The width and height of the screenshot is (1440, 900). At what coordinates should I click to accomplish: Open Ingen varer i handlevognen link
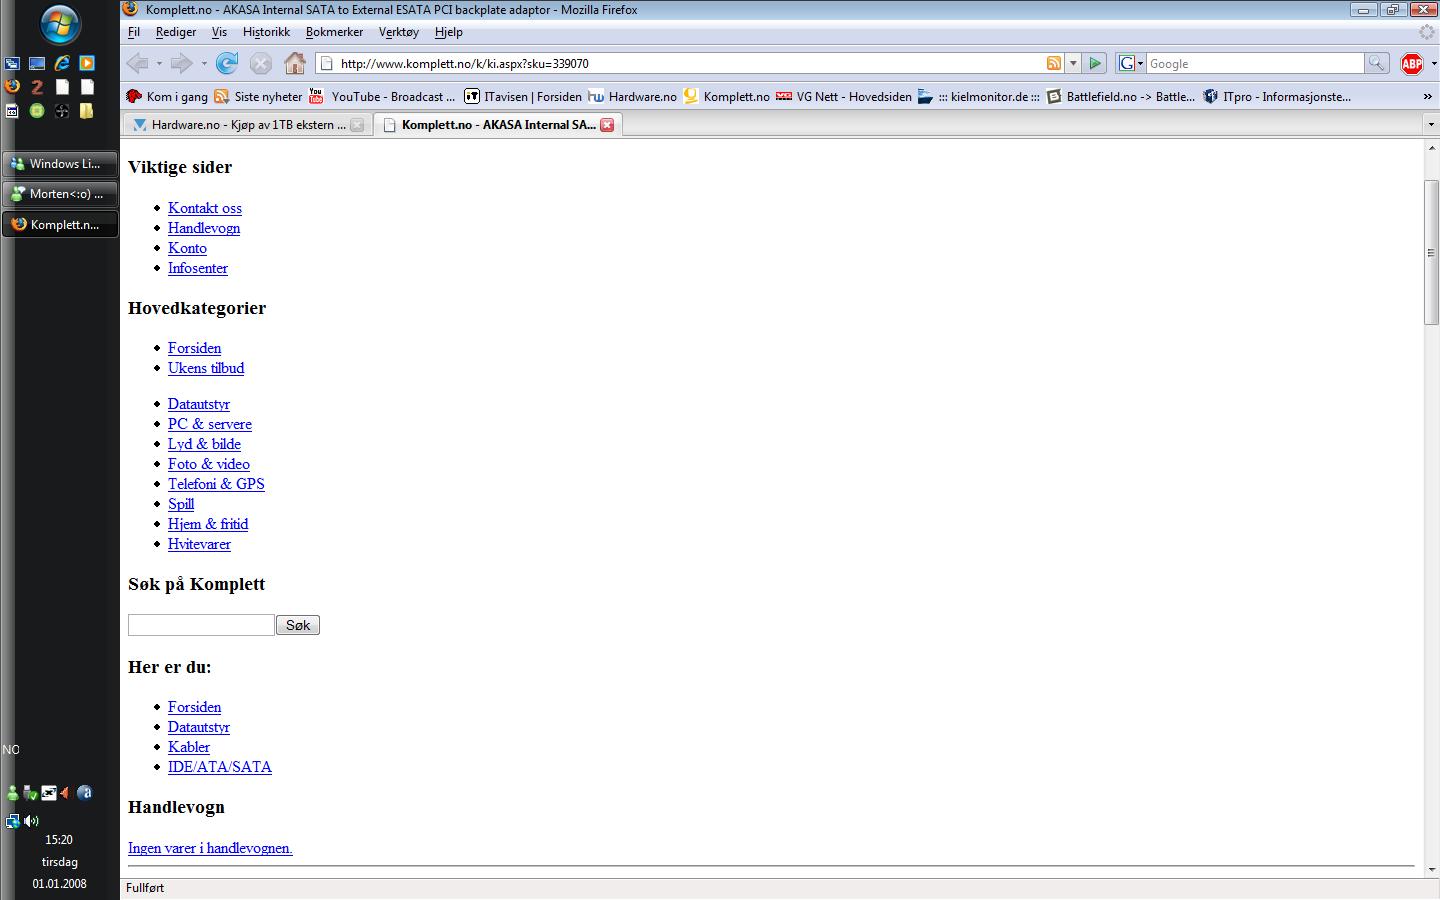point(210,848)
